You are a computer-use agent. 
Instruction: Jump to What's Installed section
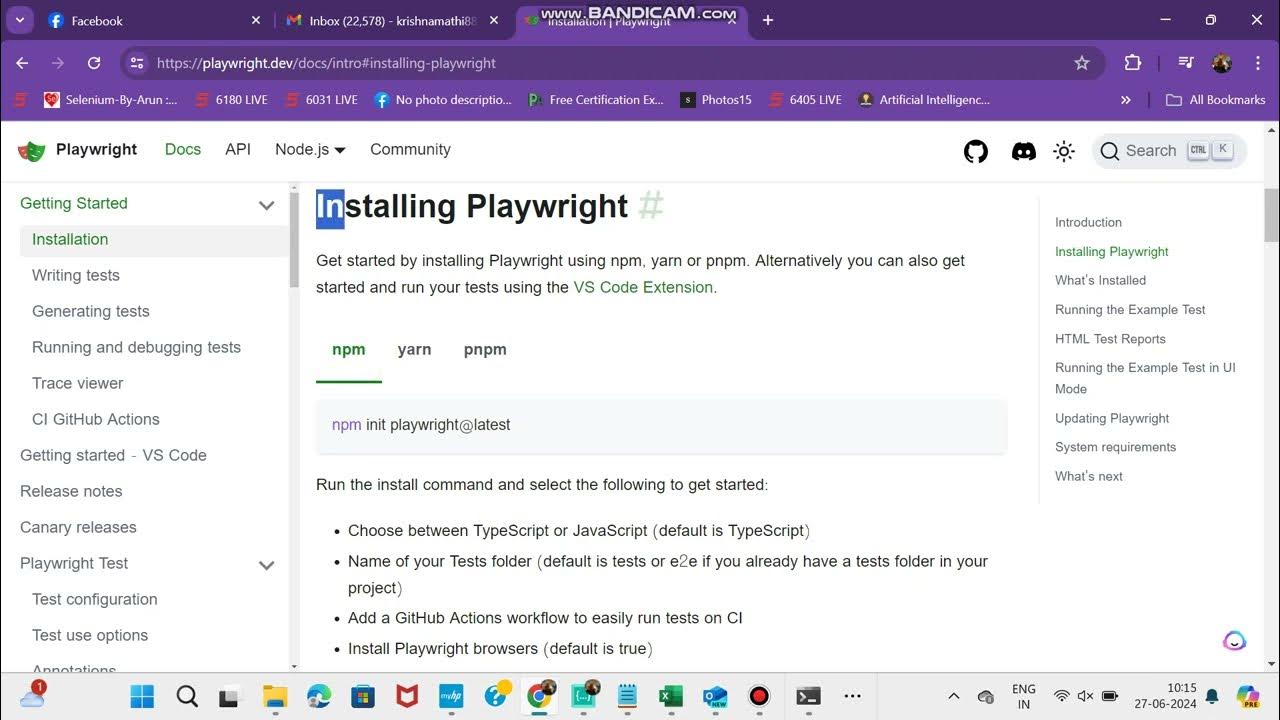[1100, 280]
